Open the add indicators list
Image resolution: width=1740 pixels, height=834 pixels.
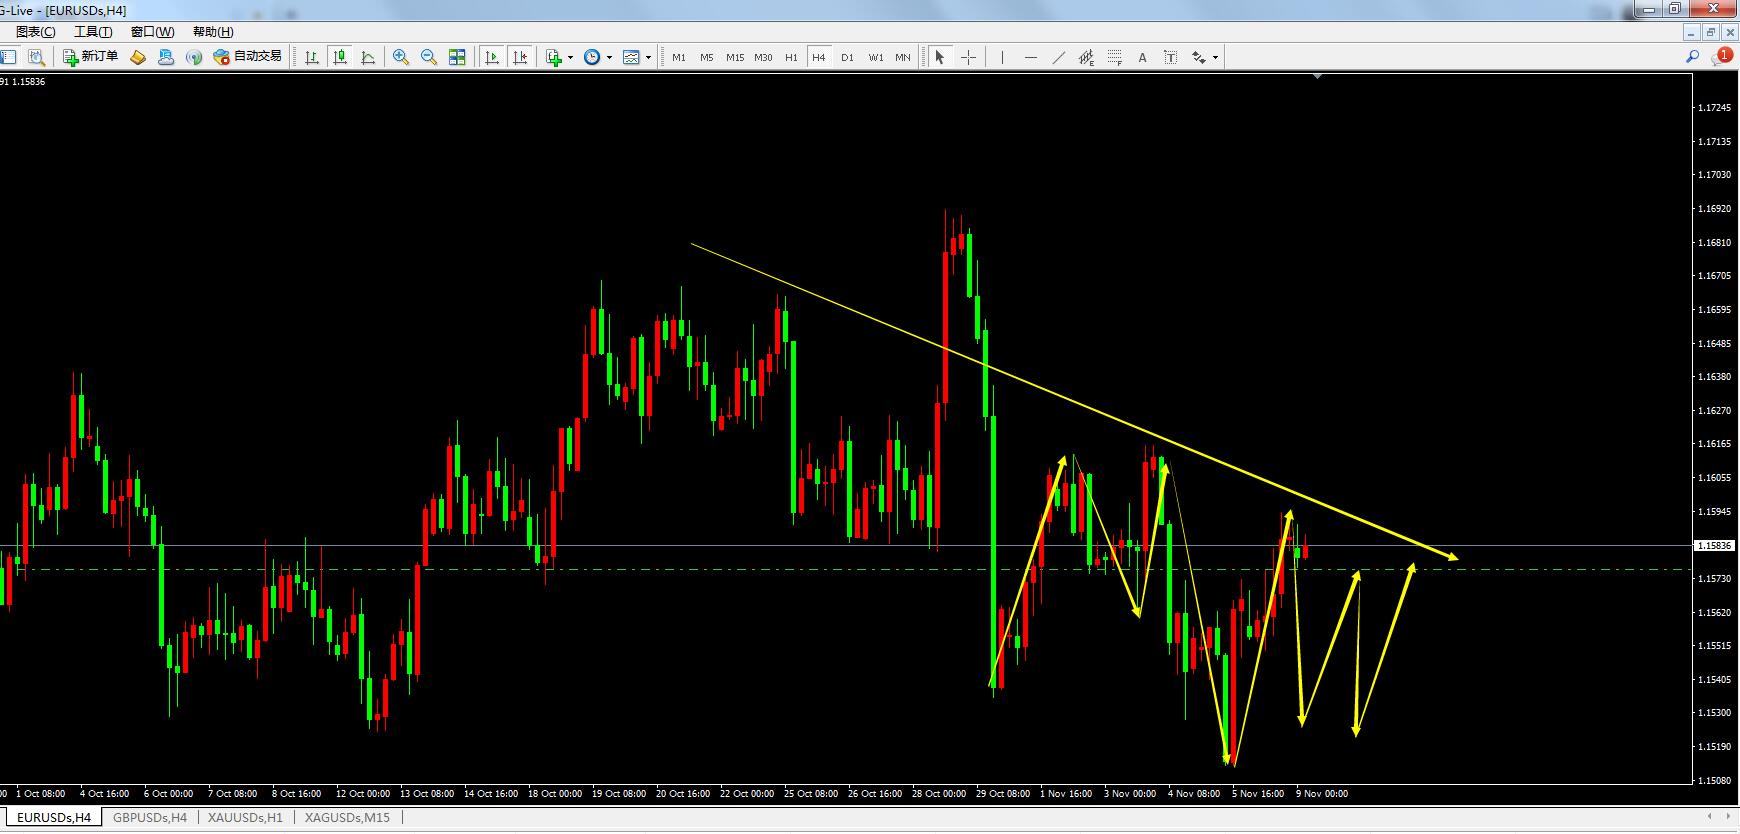554,57
